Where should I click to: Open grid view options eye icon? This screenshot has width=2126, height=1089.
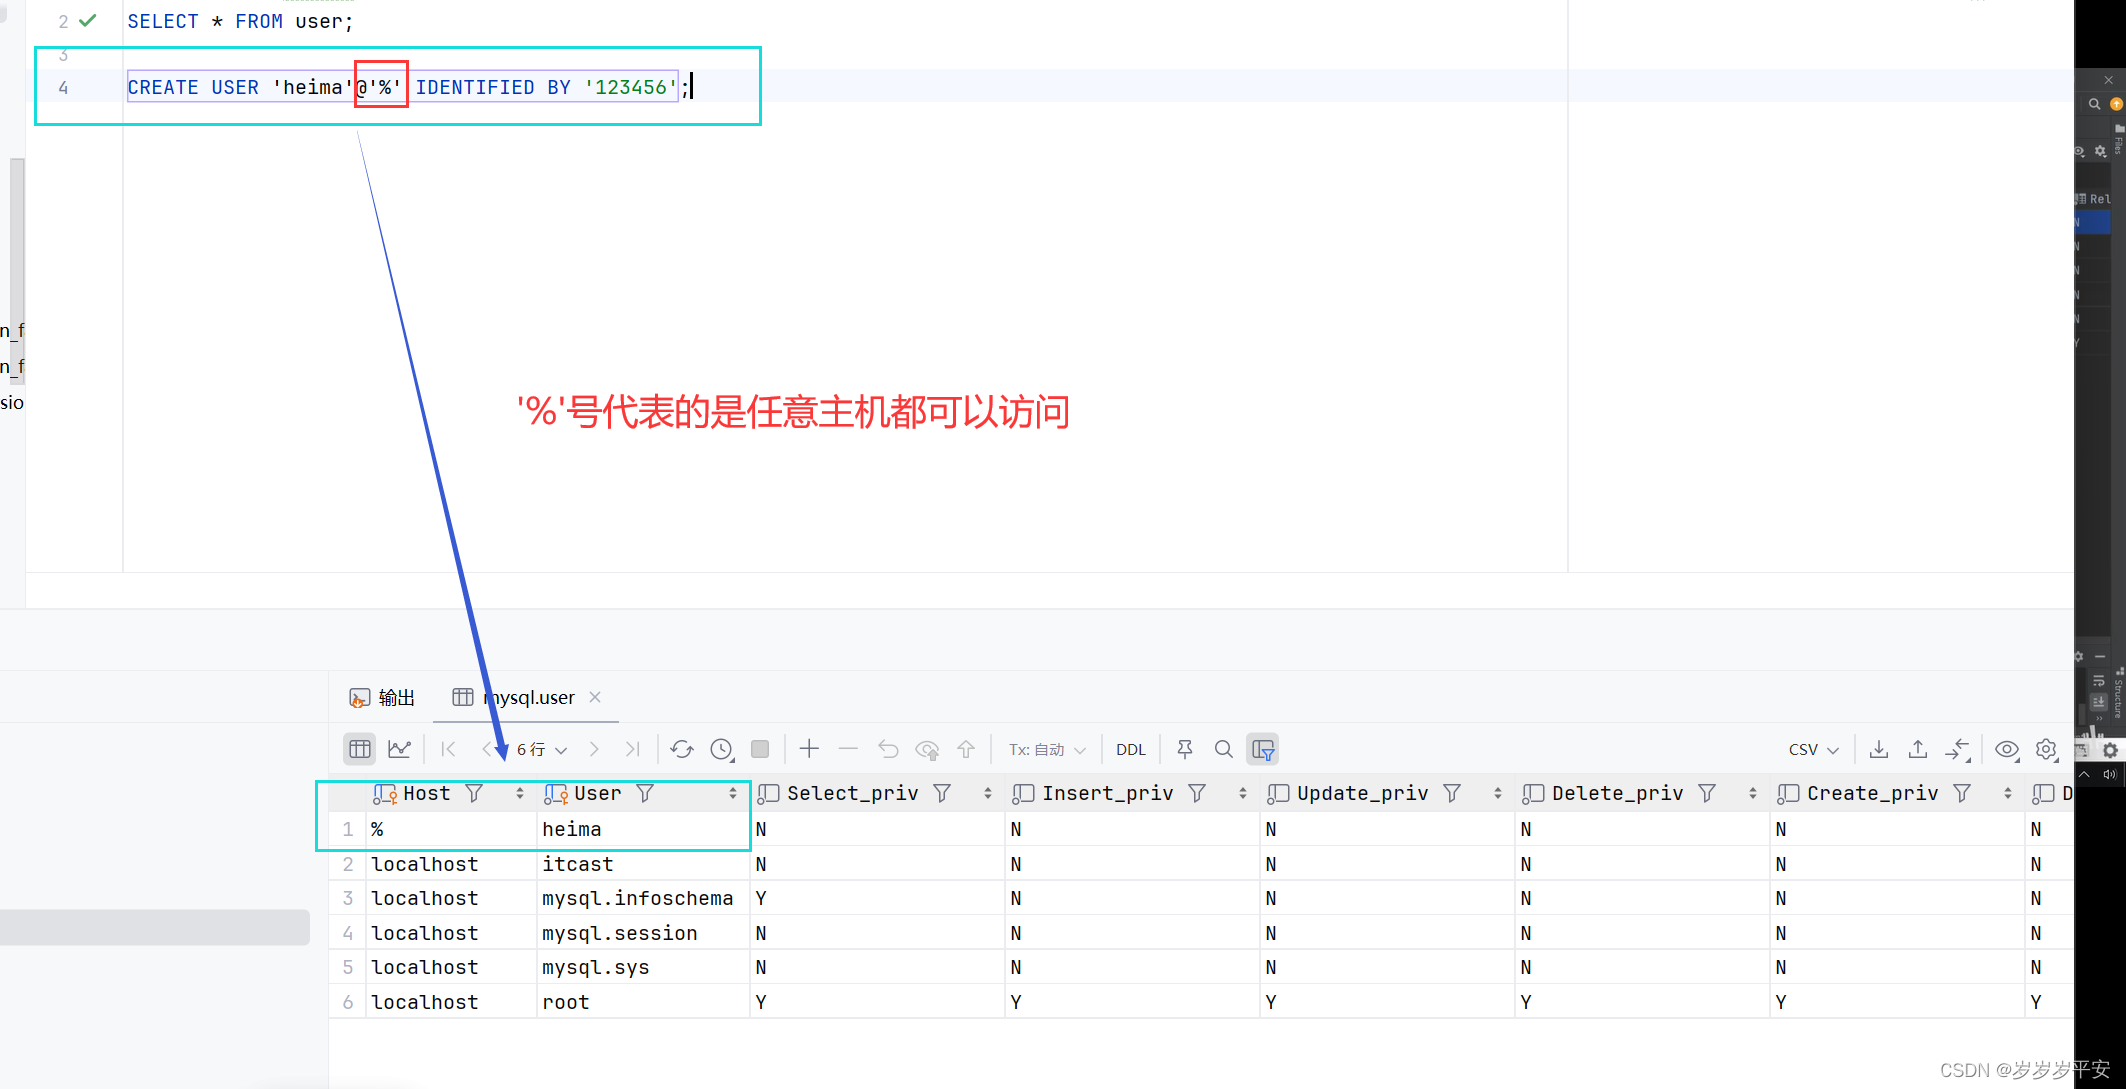coord(2006,749)
